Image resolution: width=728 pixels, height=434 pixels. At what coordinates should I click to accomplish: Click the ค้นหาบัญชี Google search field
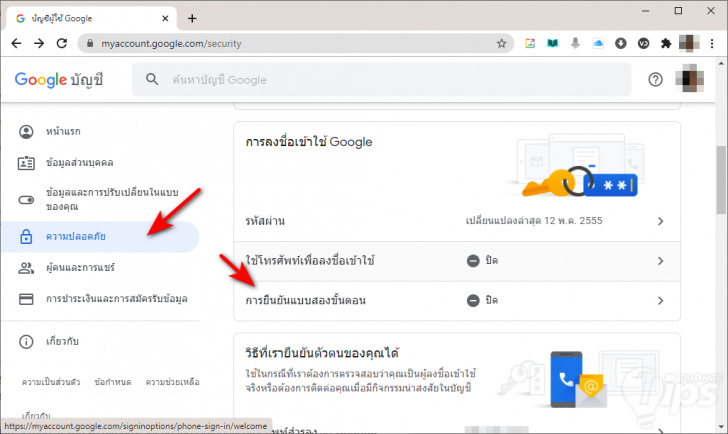tap(382, 80)
